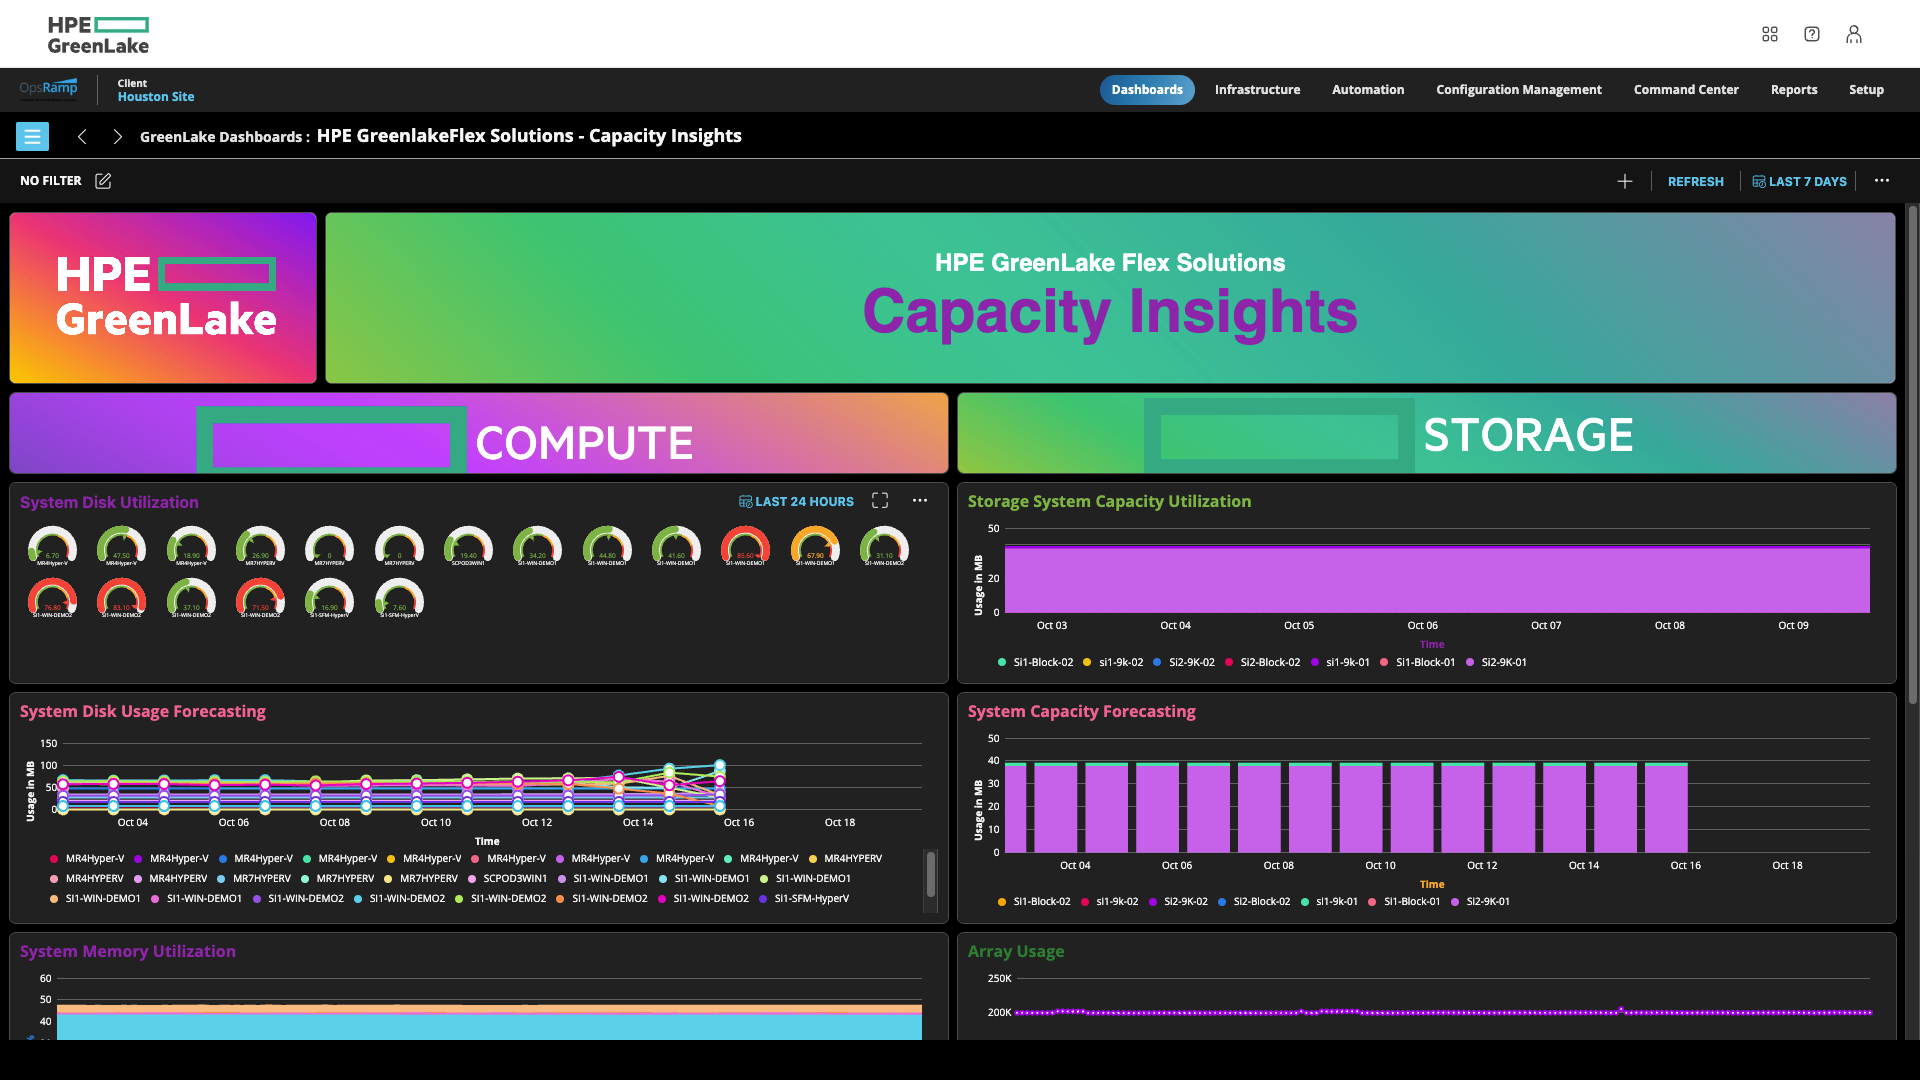Open the Reports menu
The height and width of the screenshot is (1080, 1920).
point(1794,89)
